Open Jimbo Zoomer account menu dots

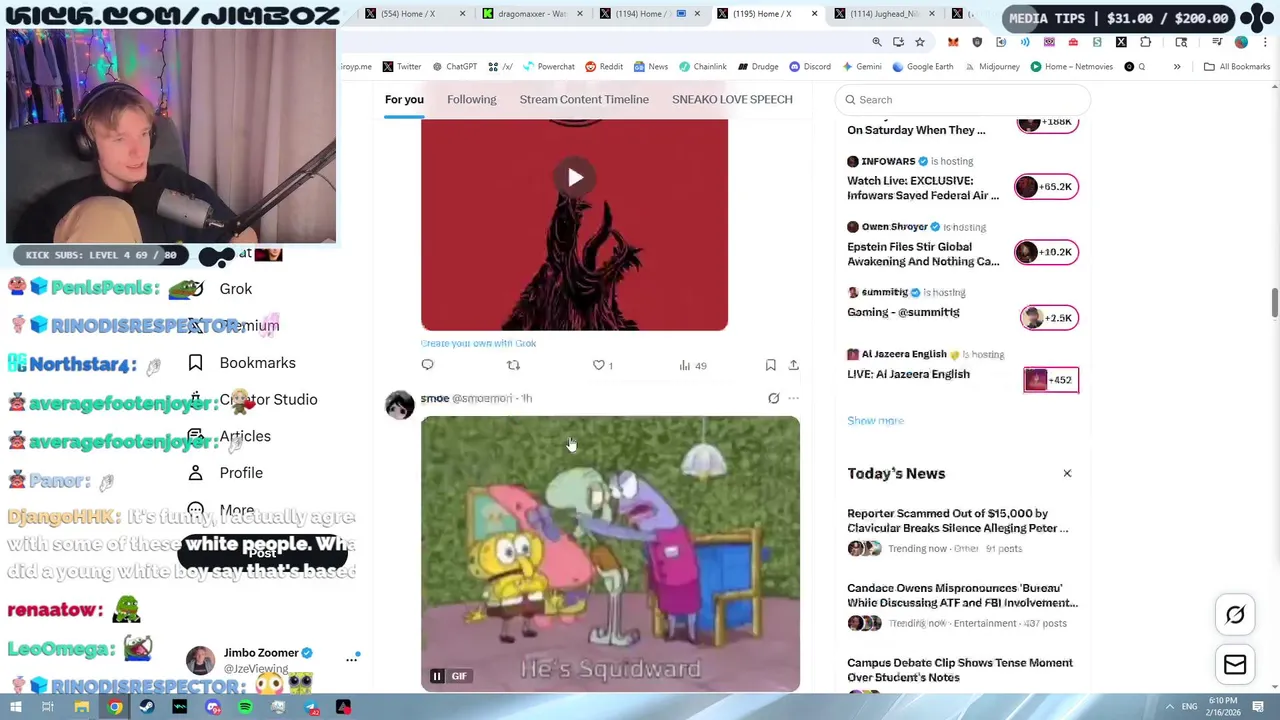click(x=352, y=659)
